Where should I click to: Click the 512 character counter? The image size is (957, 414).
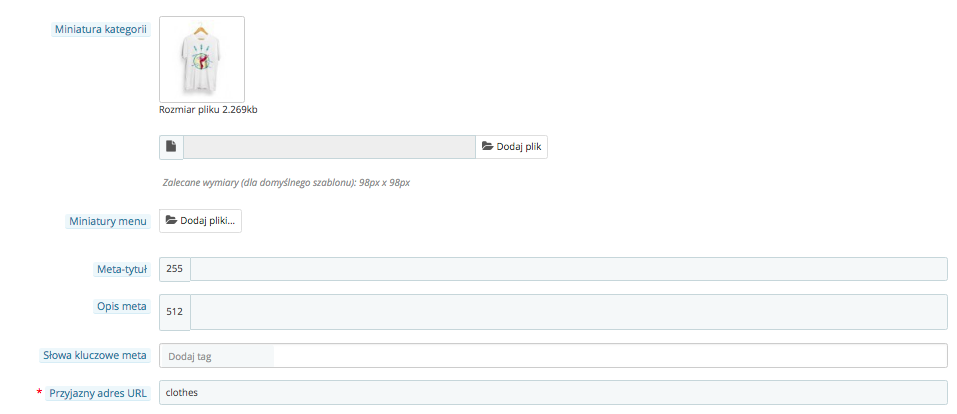click(175, 312)
